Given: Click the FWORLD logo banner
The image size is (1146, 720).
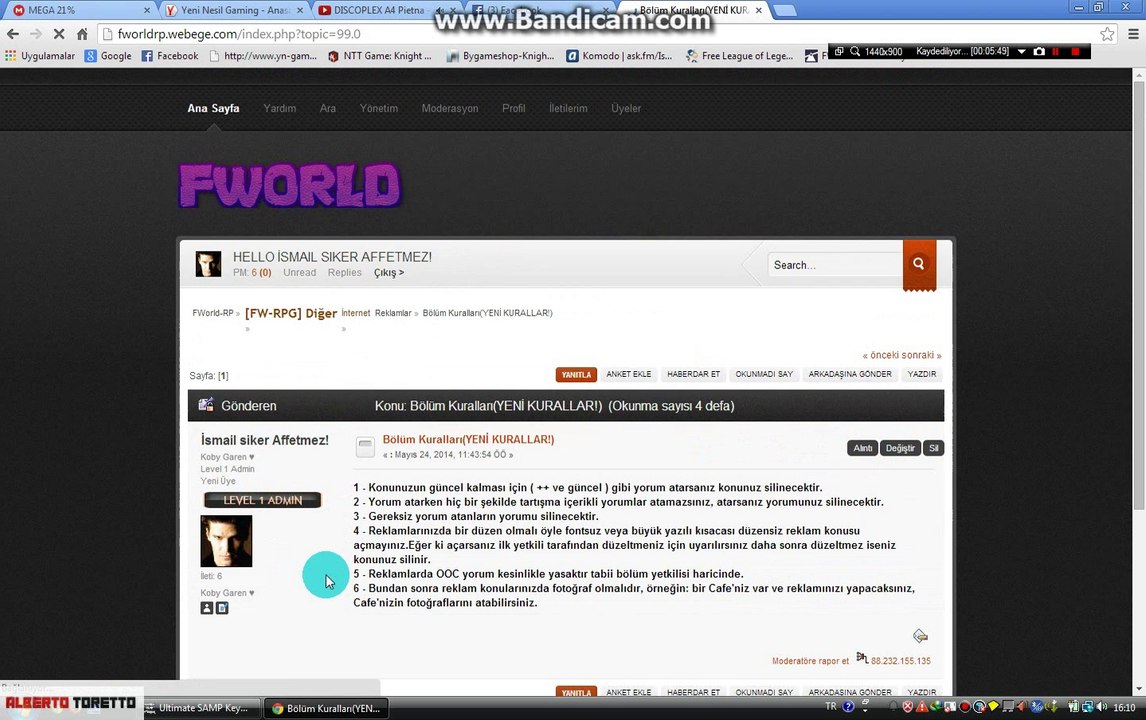Looking at the screenshot, I should 289,185.
